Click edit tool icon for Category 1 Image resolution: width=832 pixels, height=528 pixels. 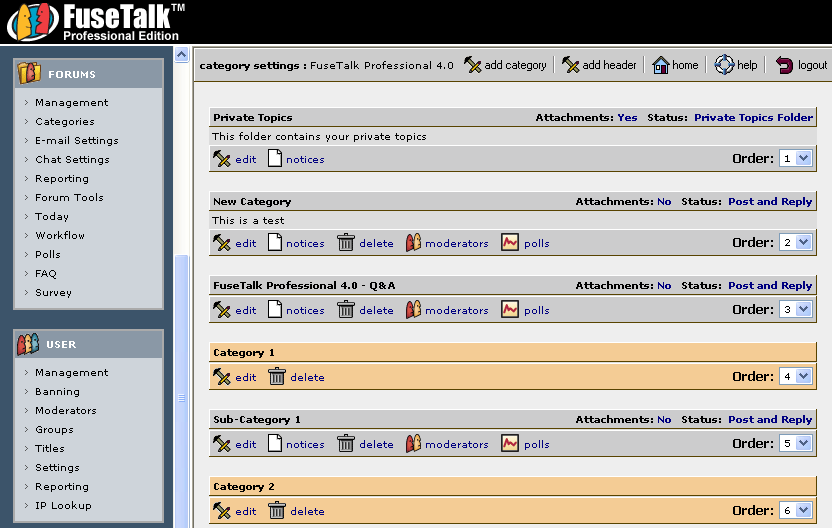[221, 377]
